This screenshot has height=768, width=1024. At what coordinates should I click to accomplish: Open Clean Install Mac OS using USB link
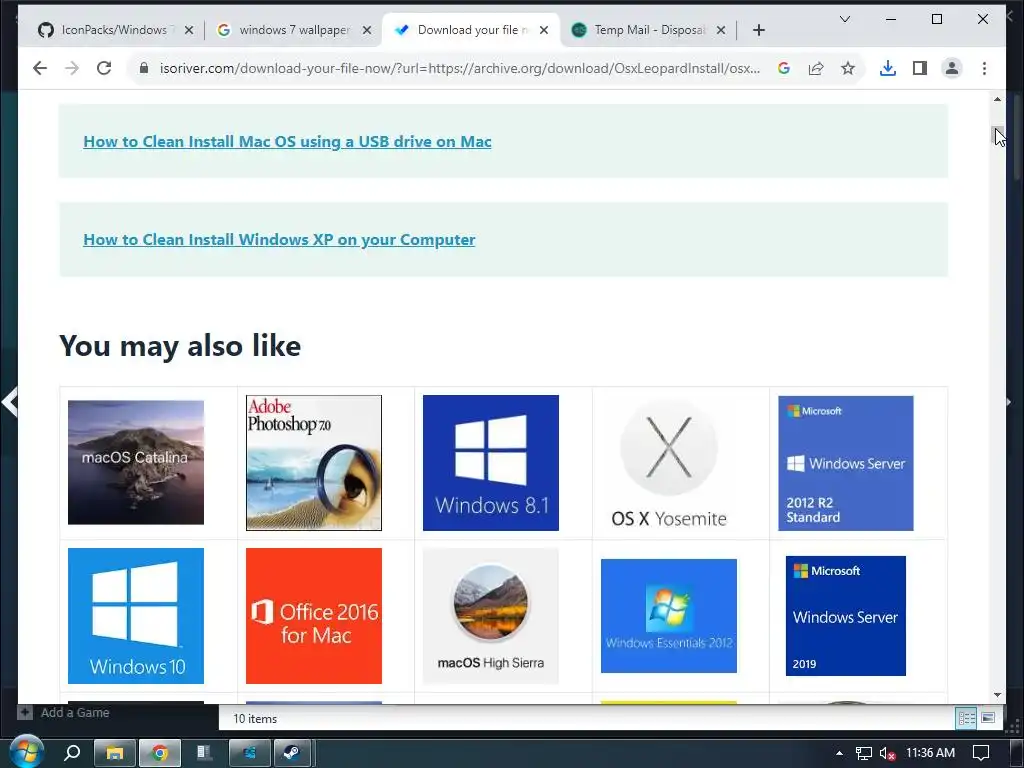[287, 142]
